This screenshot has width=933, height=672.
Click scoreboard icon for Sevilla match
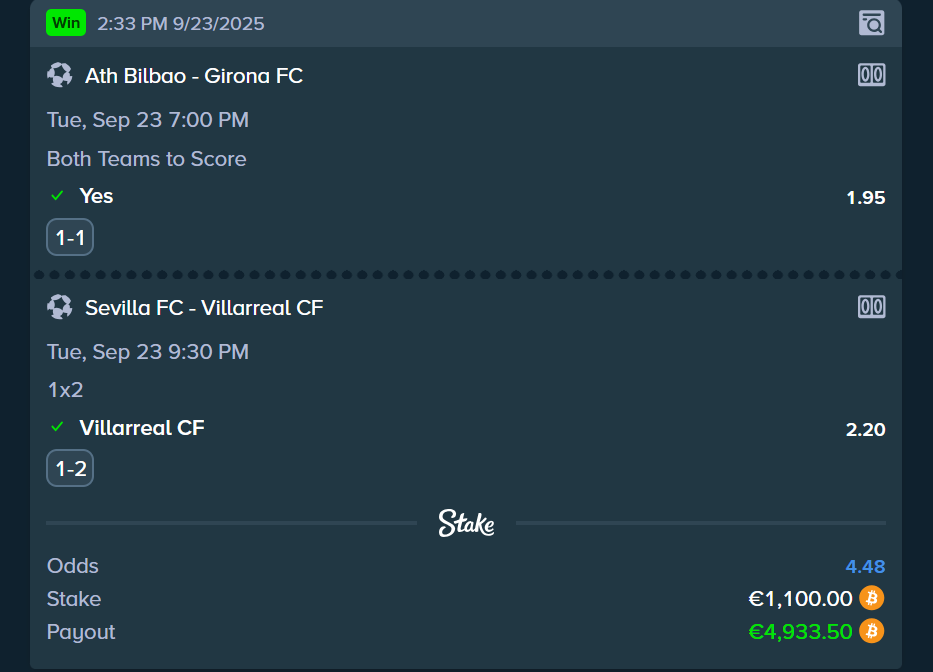(872, 307)
